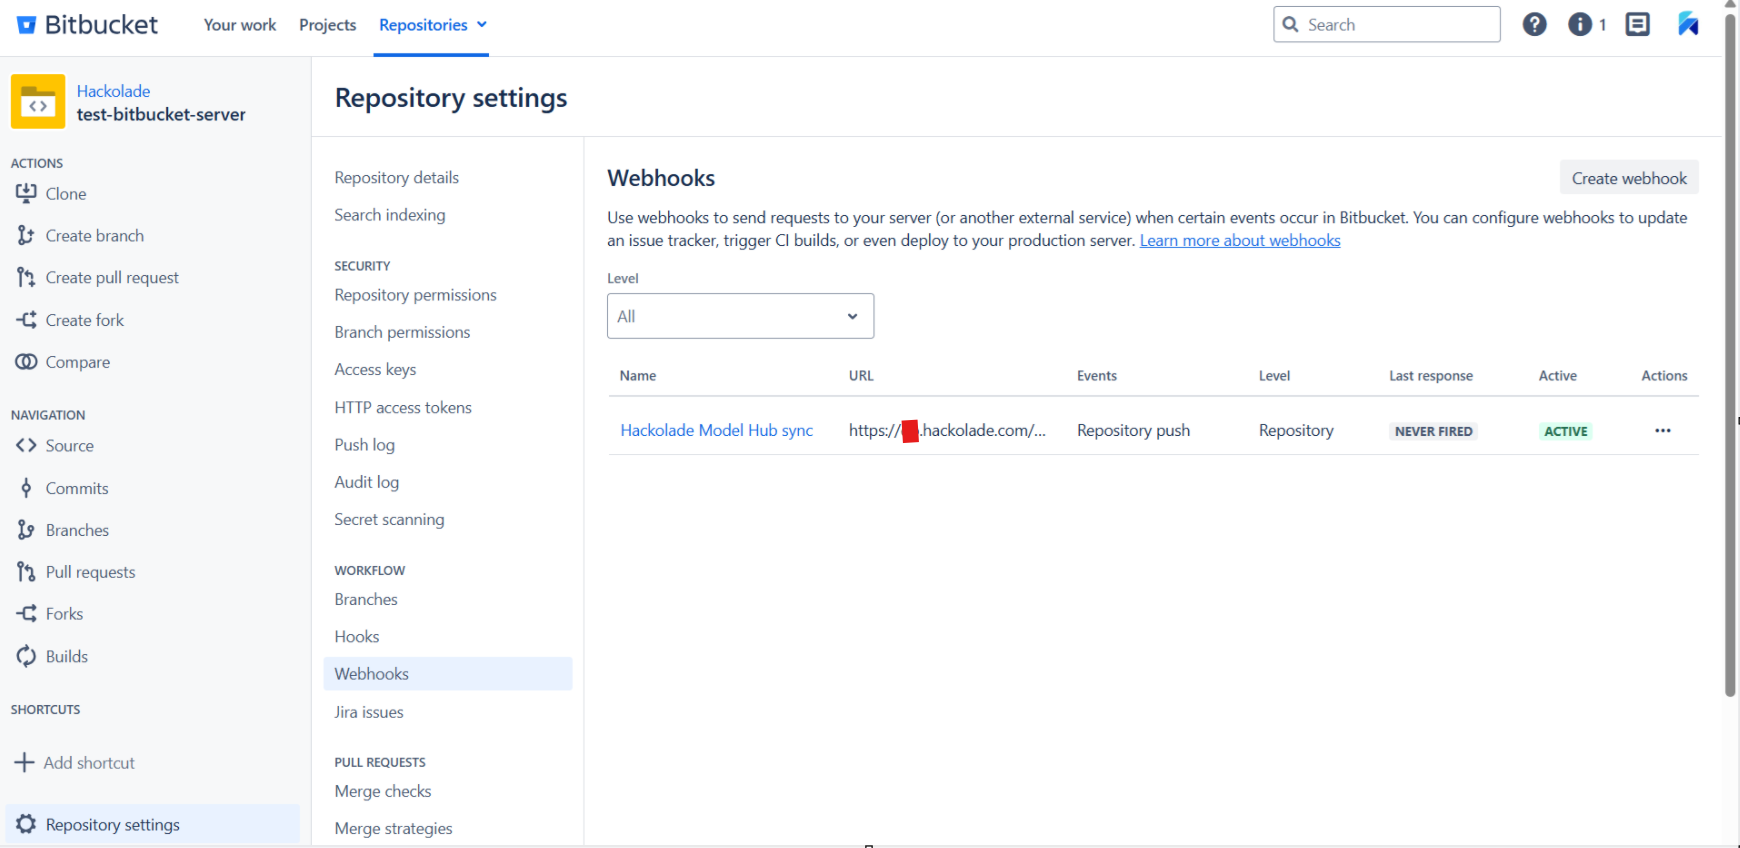This screenshot has height=848, width=1740.
Task: Expand the Repositories menu chevron
Action: click(x=482, y=25)
